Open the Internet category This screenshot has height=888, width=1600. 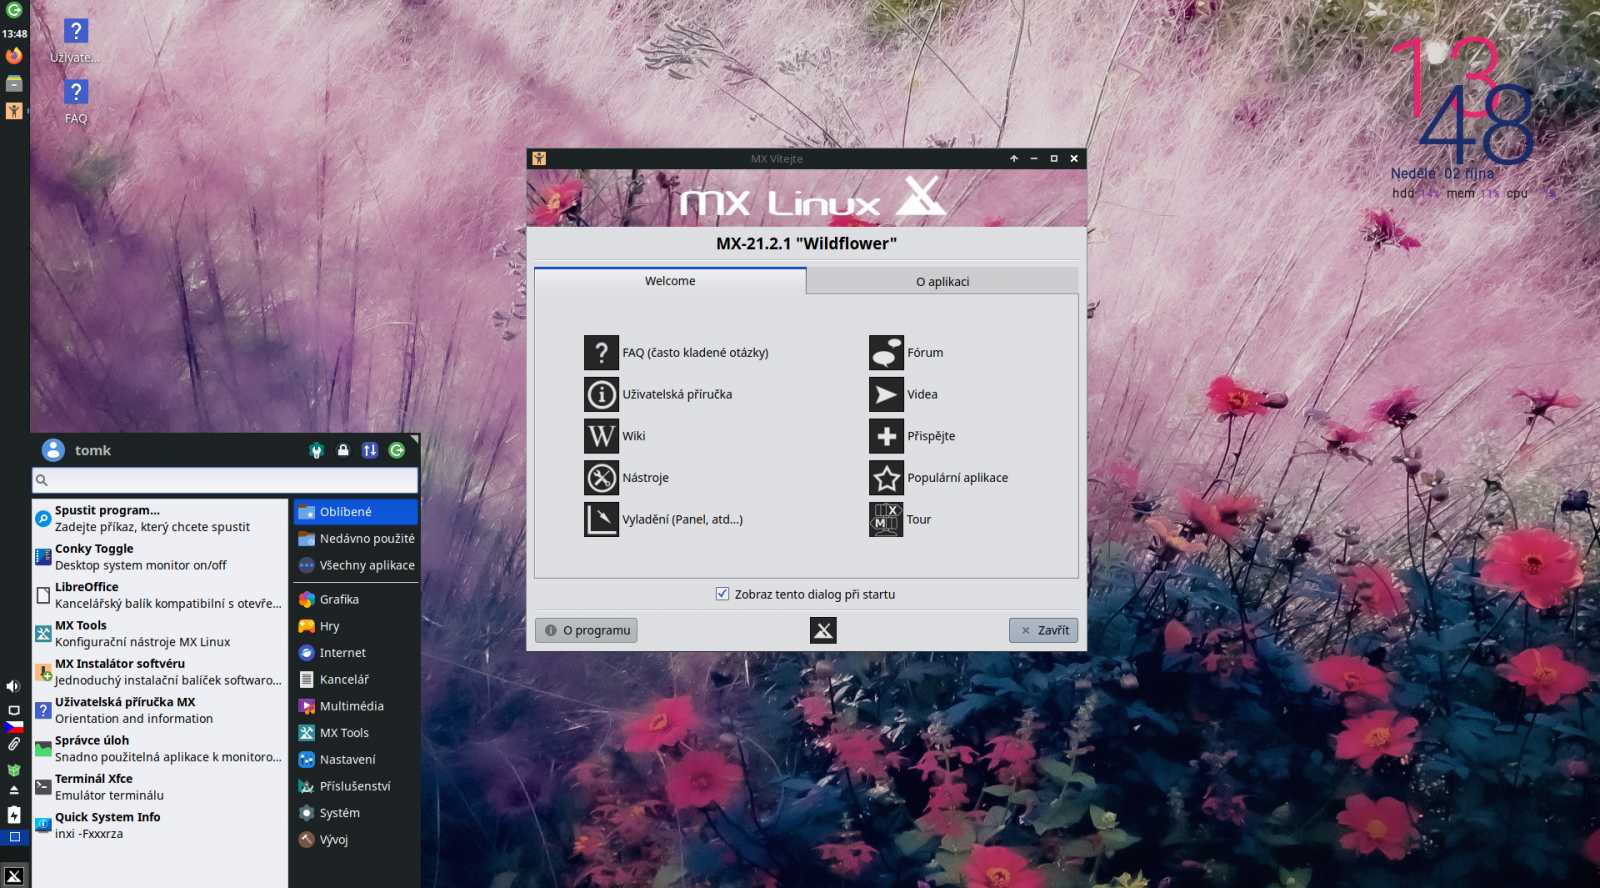pyautogui.click(x=356, y=653)
